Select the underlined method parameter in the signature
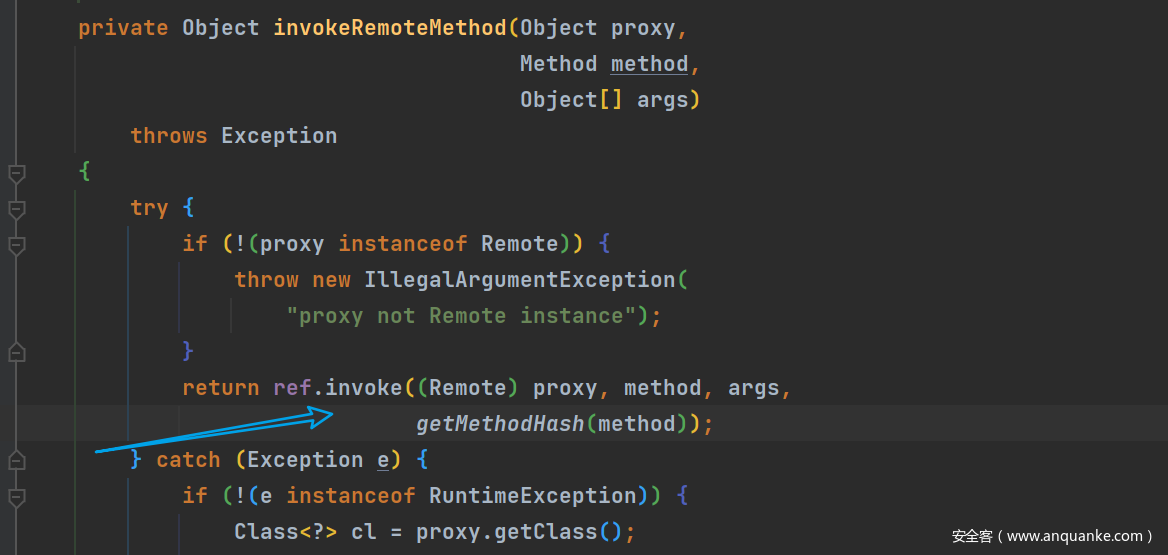The width and height of the screenshot is (1168, 555). pyautogui.click(x=649, y=64)
